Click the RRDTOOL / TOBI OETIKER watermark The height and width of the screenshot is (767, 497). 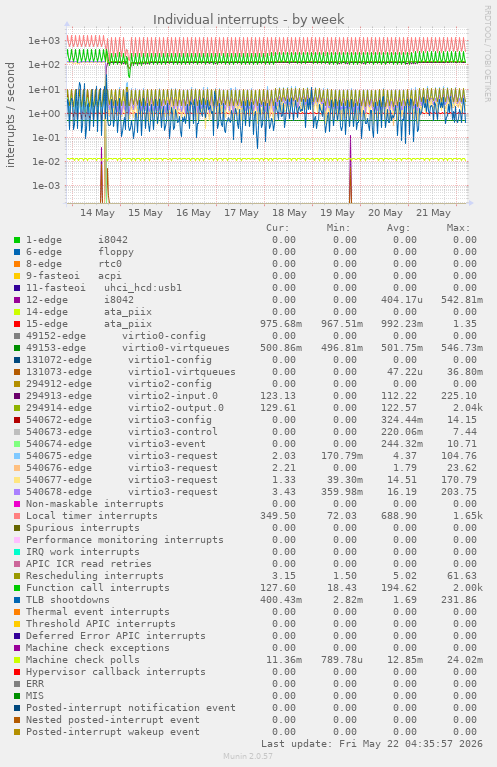pos(487,53)
